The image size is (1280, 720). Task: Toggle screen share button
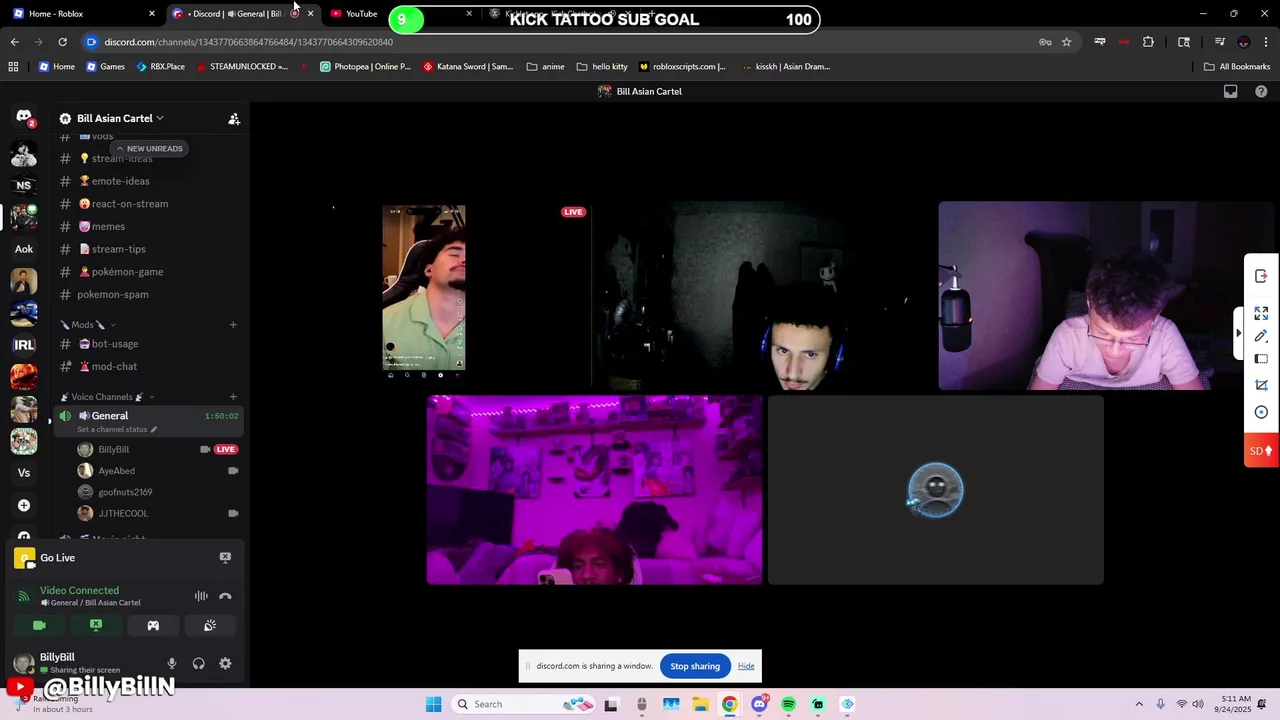[x=96, y=625]
